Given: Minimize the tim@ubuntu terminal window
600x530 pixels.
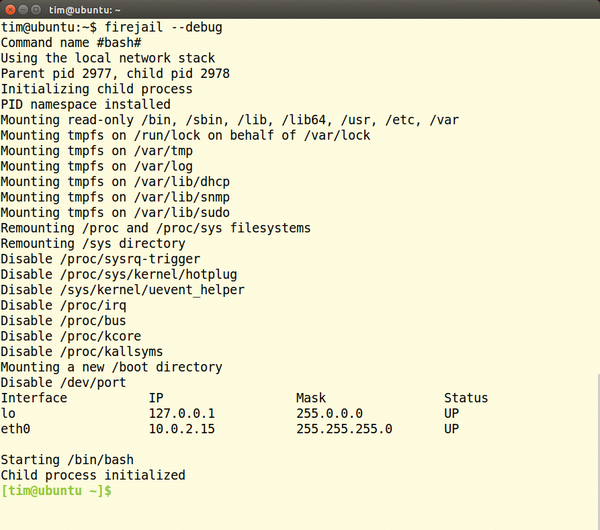Looking at the screenshot, I should 23,10.
